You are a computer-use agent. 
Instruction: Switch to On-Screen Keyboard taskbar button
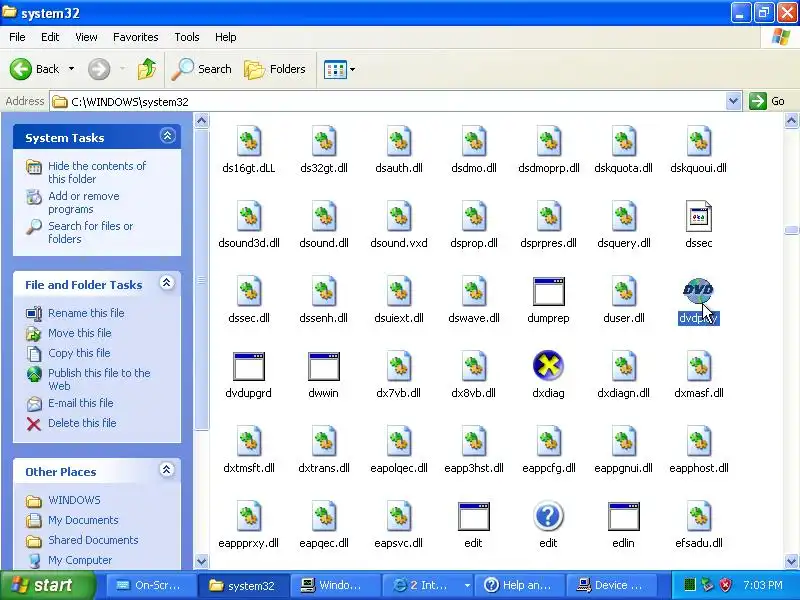[151, 585]
